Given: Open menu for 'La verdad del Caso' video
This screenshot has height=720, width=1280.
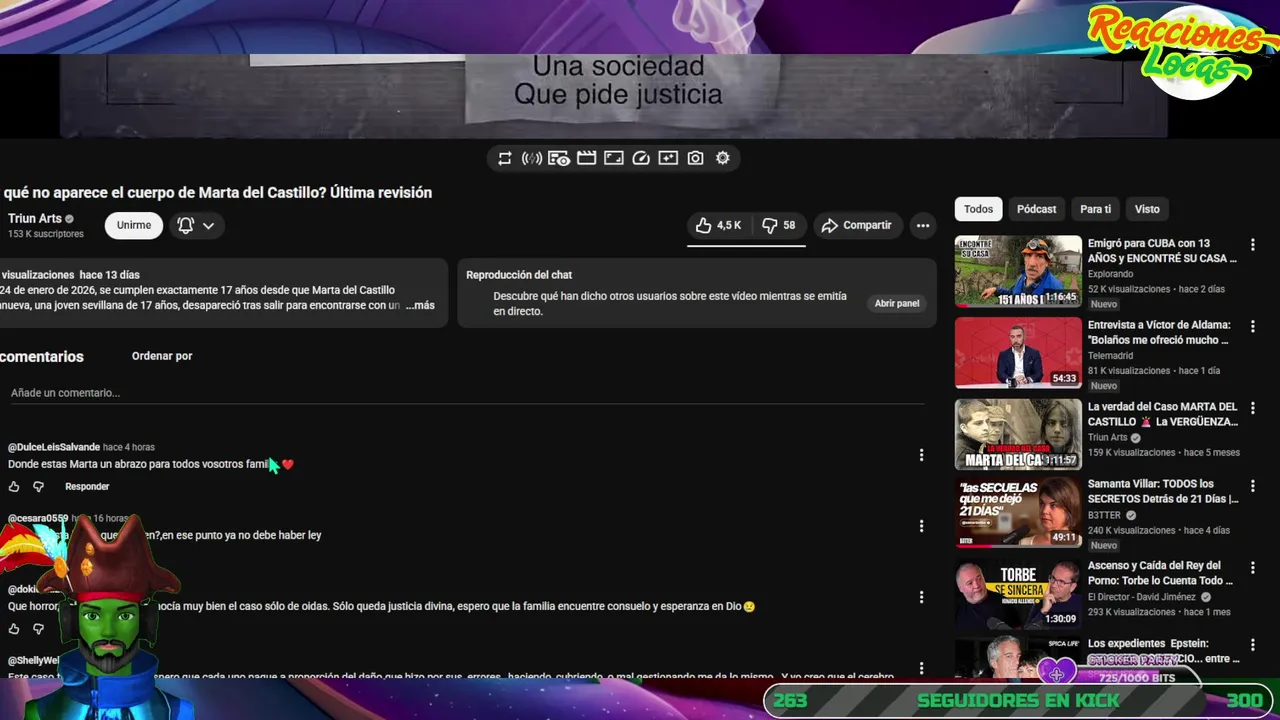Looking at the screenshot, I should [1252, 409].
